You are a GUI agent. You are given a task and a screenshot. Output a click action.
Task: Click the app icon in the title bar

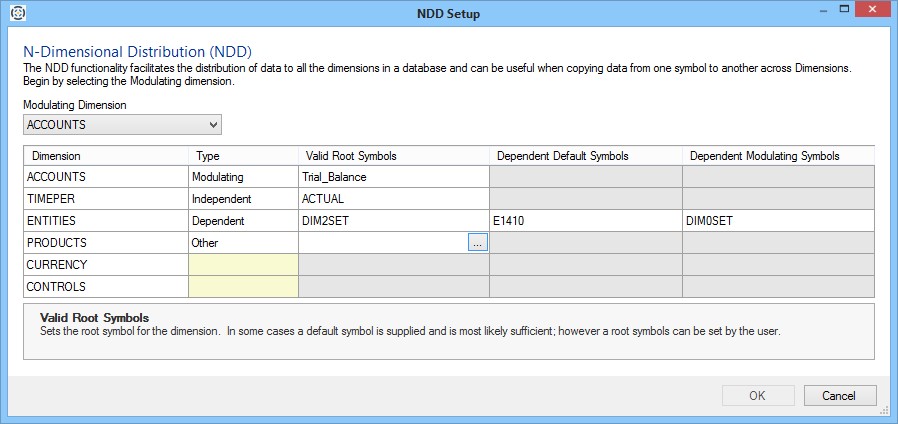[17, 14]
